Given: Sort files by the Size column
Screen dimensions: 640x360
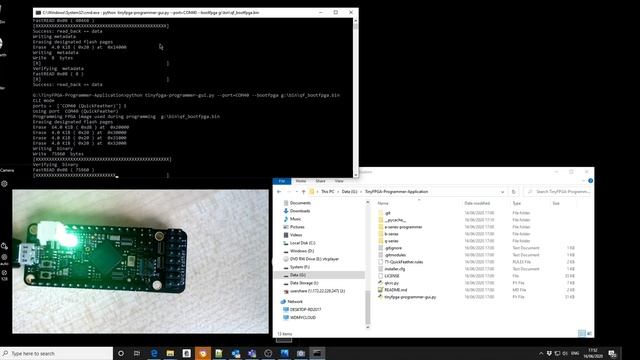Looking at the screenshot, I should coord(556,203).
